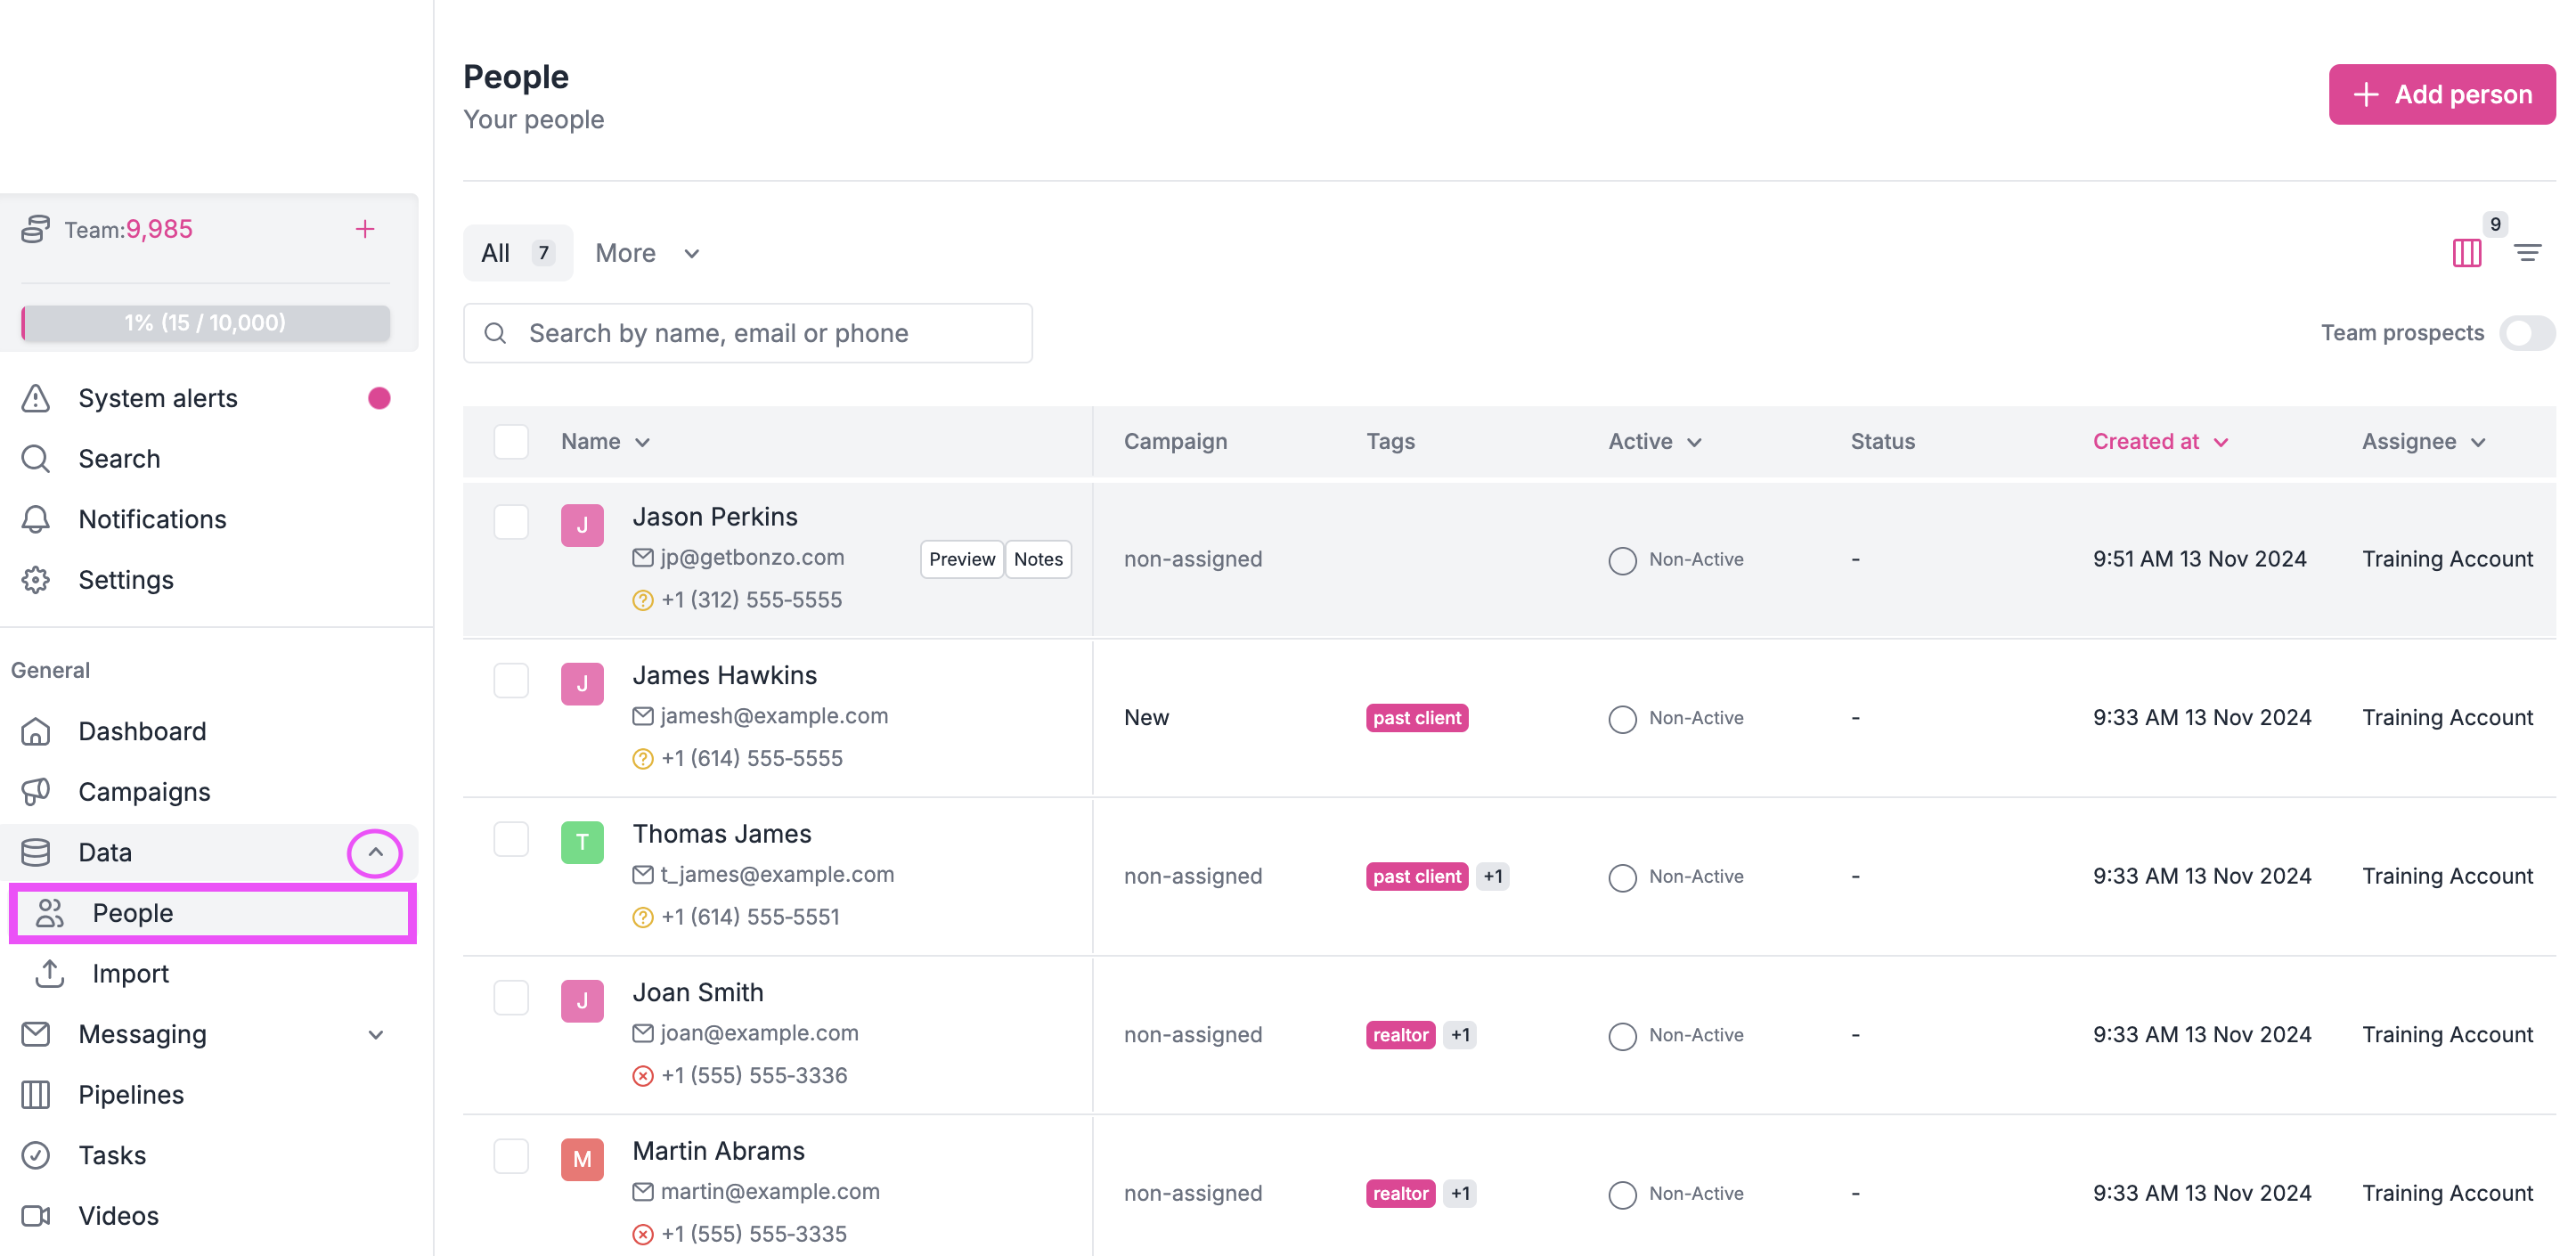Click the Campaigns megaphone icon
Image resolution: width=2576 pixels, height=1256 pixels.
click(x=36, y=792)
